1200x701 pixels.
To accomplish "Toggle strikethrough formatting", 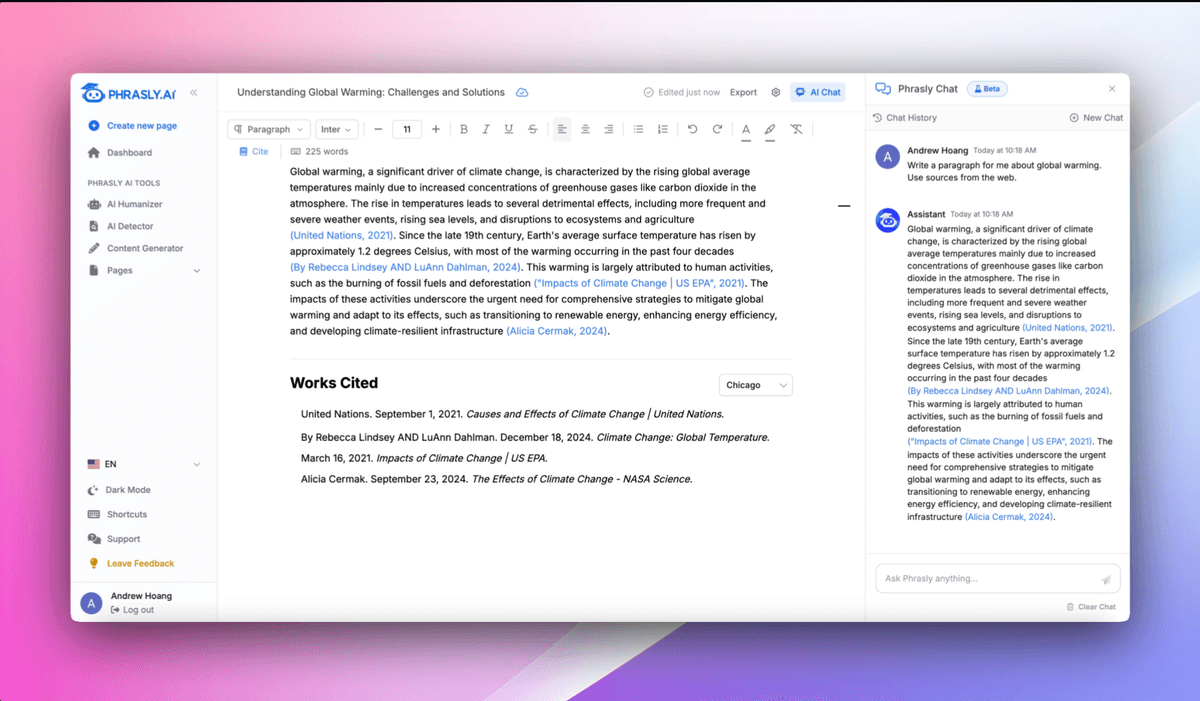I will pyautogui.click(x=532, y=129).
